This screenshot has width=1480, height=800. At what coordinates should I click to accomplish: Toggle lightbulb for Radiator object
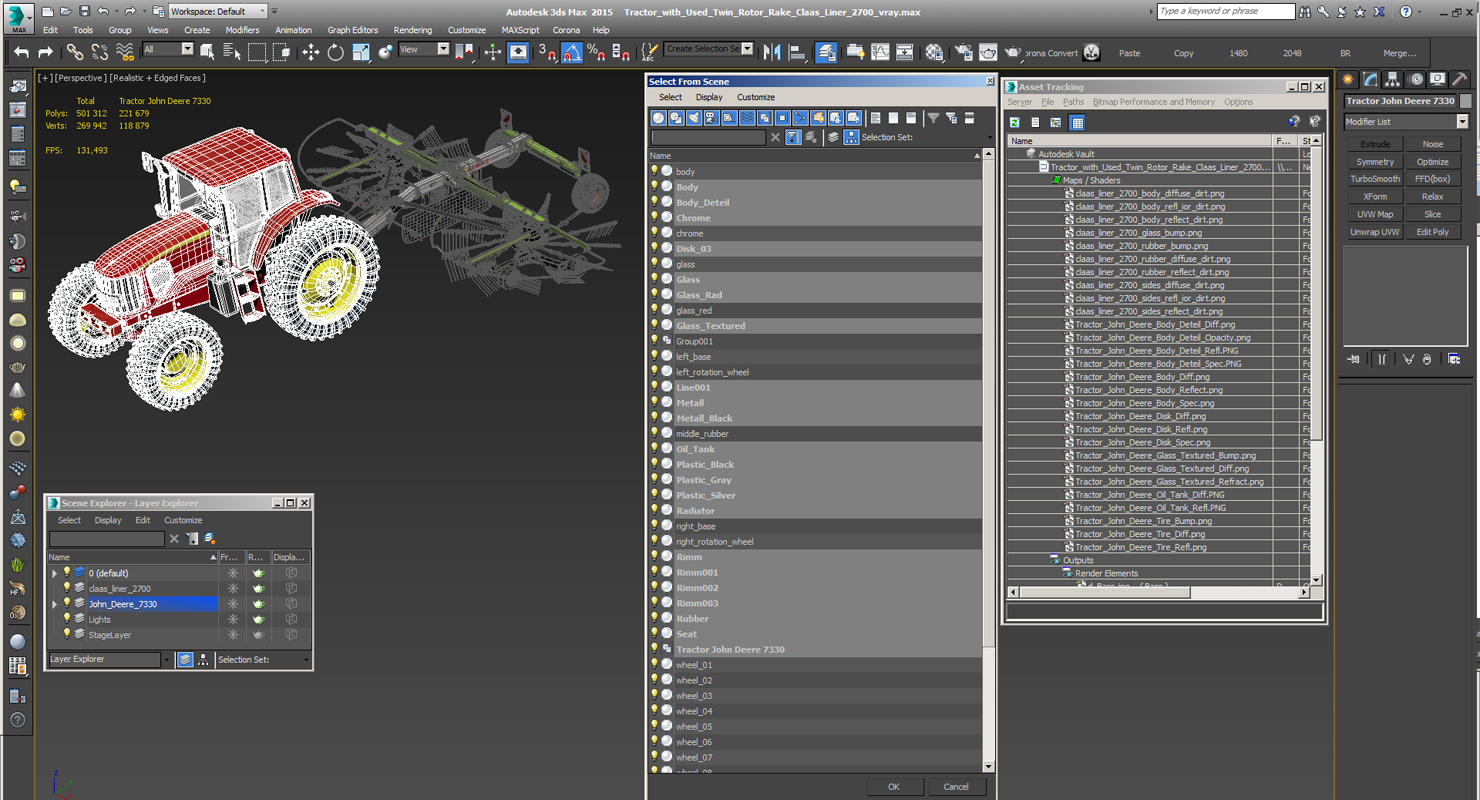[655, 511]
